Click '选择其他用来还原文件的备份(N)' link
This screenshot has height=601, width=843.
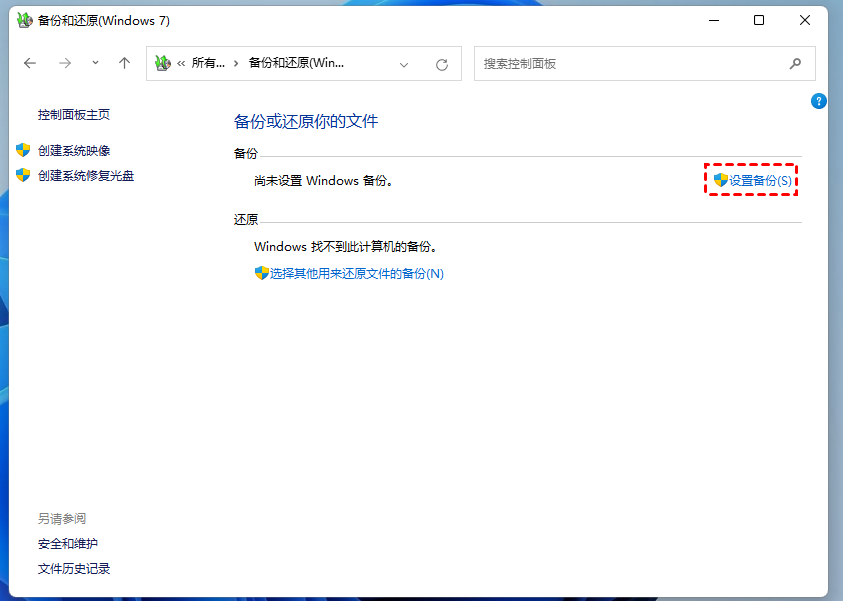pyautogui.click(x=356, y=274)
